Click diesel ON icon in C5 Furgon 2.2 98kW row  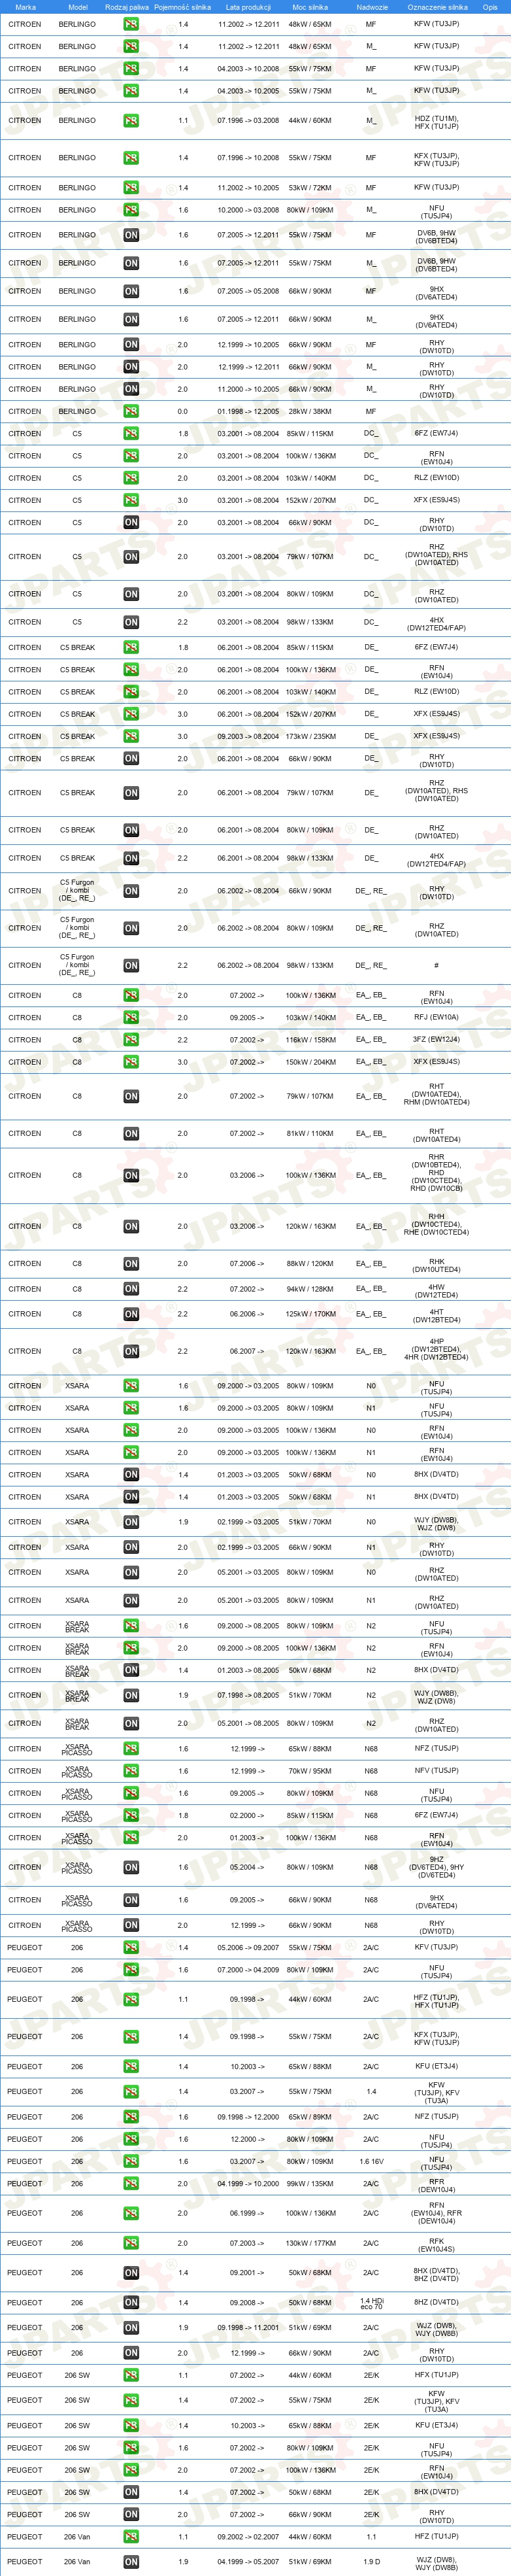click(131, 965)
